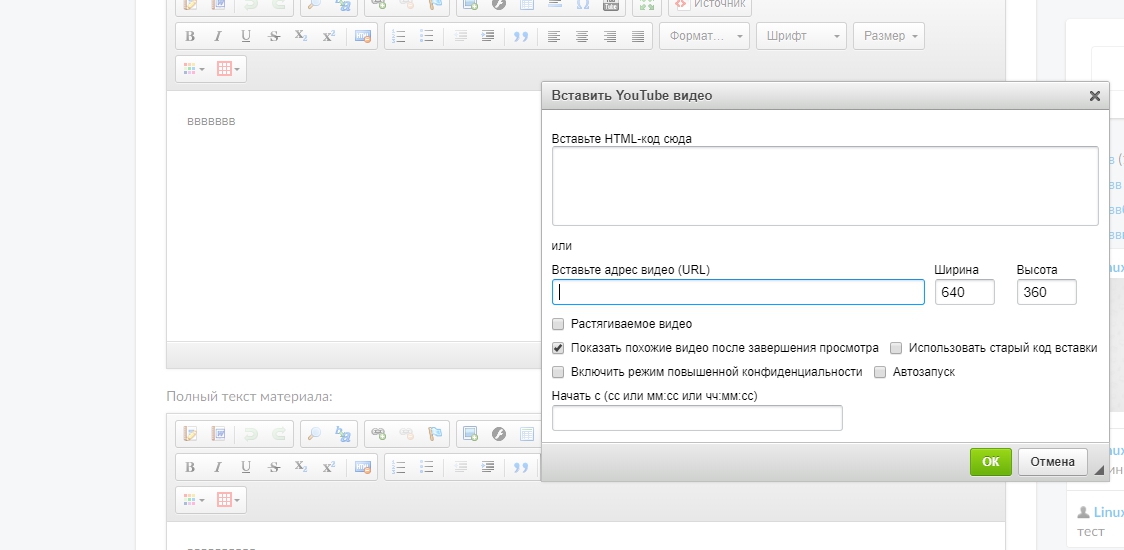Toggle Italic in the вввввв editor toolbar
The height and width of the screenshot is (550, 1124).
point(218,37)
